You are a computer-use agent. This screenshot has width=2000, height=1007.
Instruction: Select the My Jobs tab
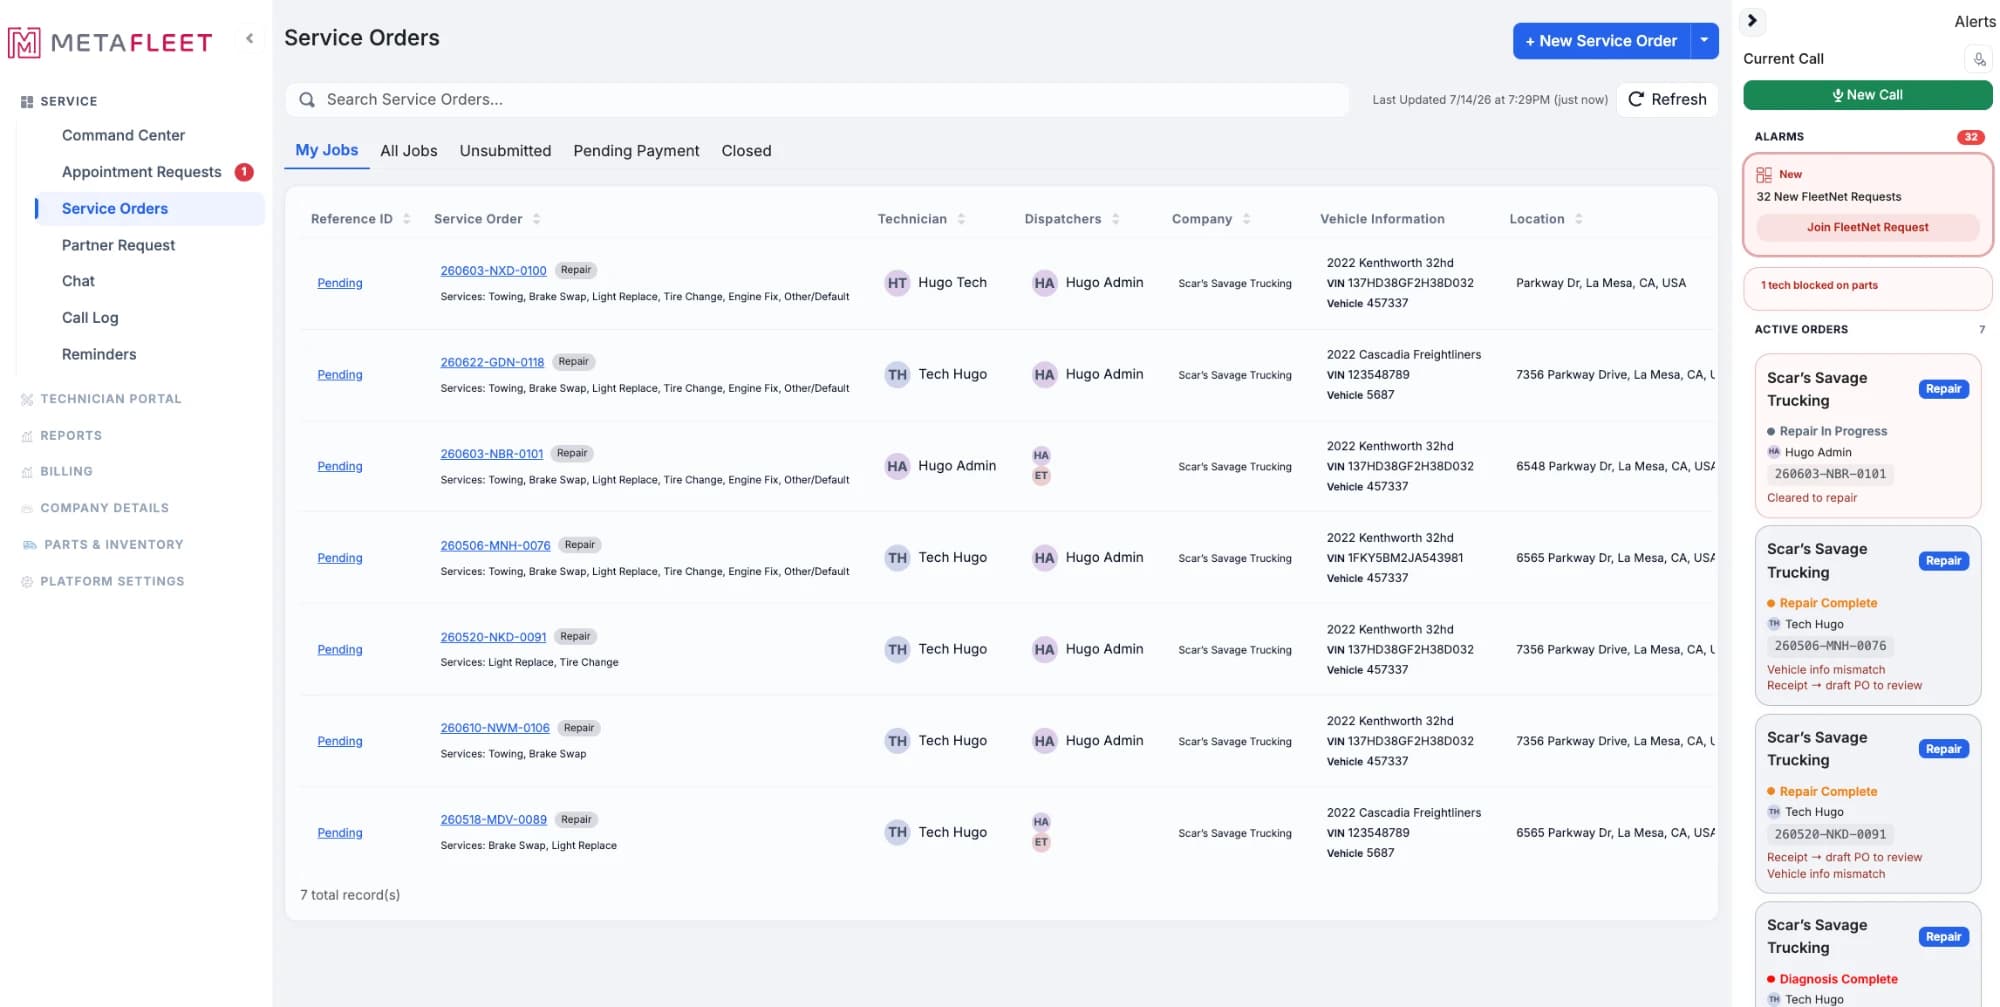(x=327, y=150)
